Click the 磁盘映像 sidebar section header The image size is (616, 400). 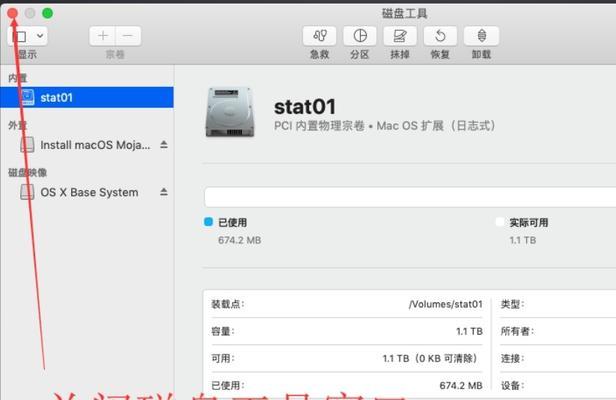[28, 172]
